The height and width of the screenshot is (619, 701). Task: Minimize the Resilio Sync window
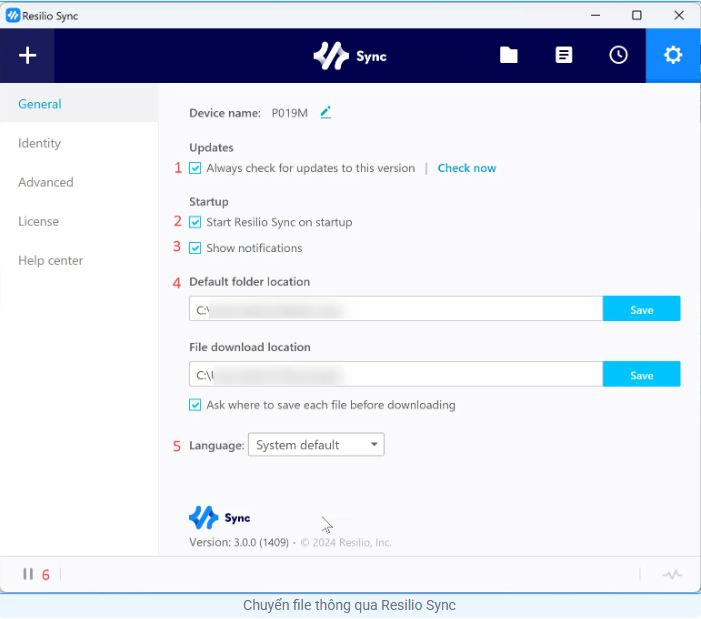[595, 15]
